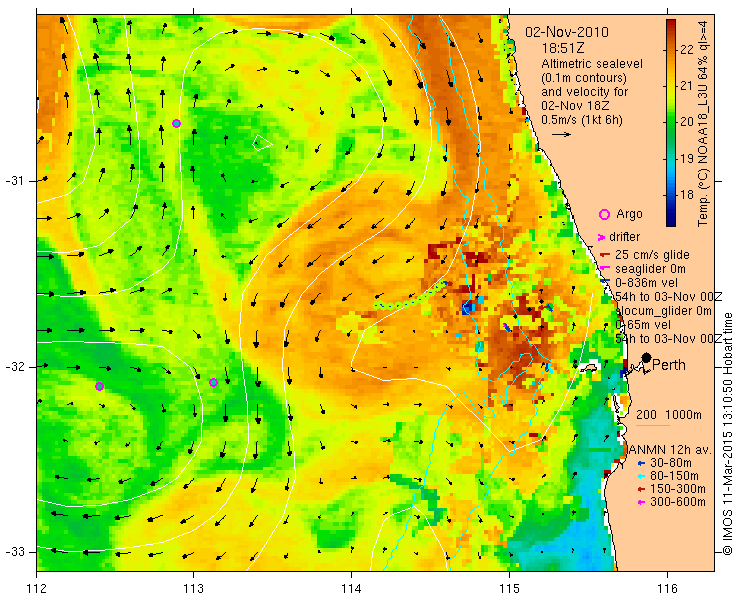The image size is (740, 600).
Task: Click the '150-300m' depth label
Action: (x=678, y=489)
